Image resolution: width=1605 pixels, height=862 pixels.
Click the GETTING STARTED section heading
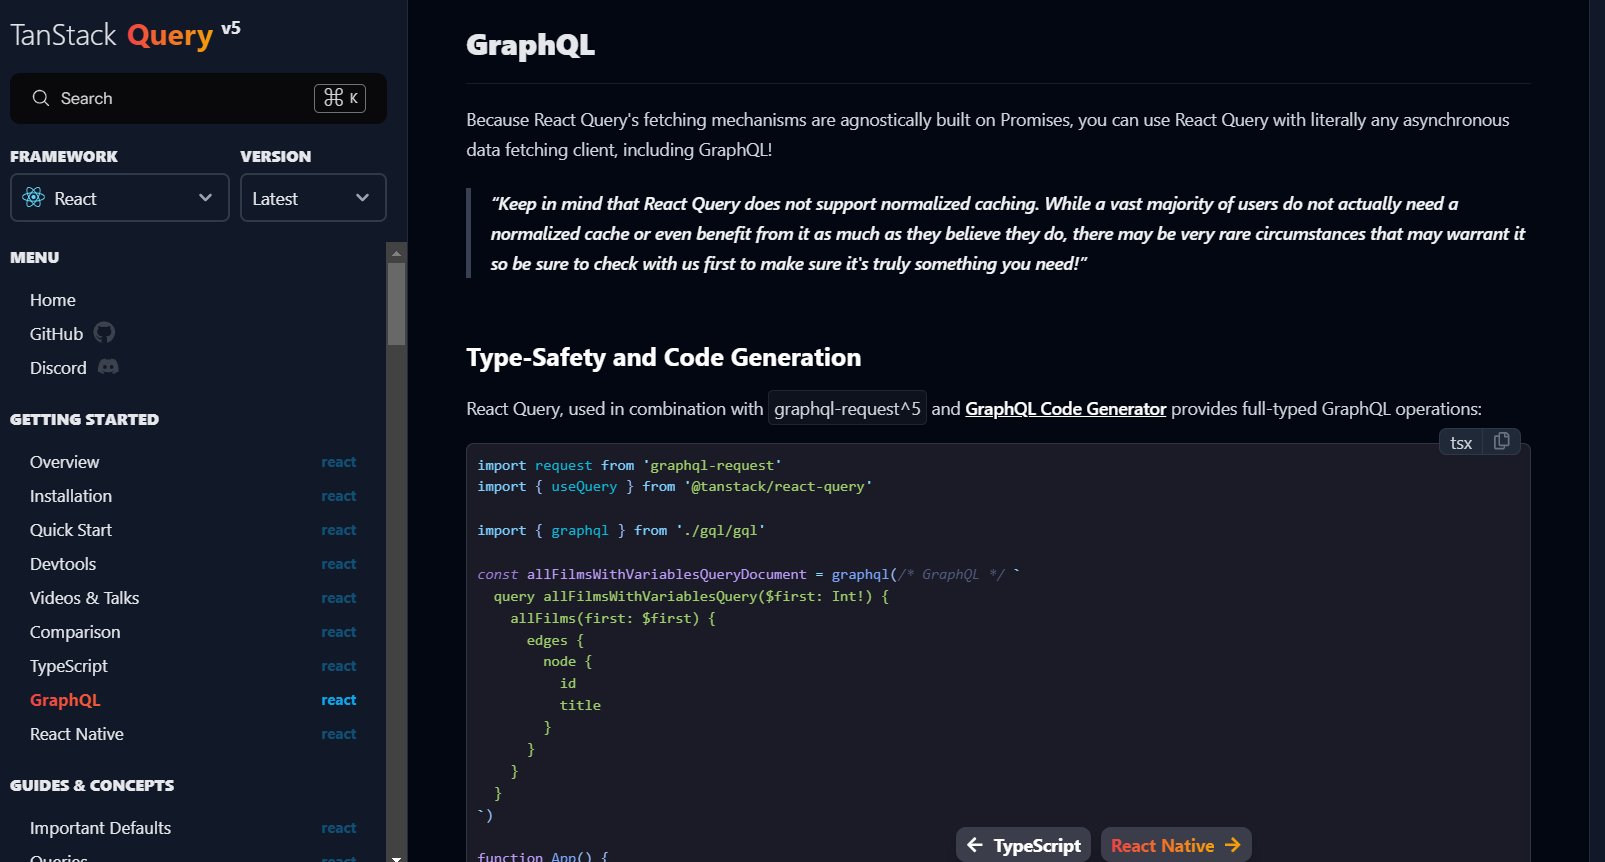pos(85,420)
